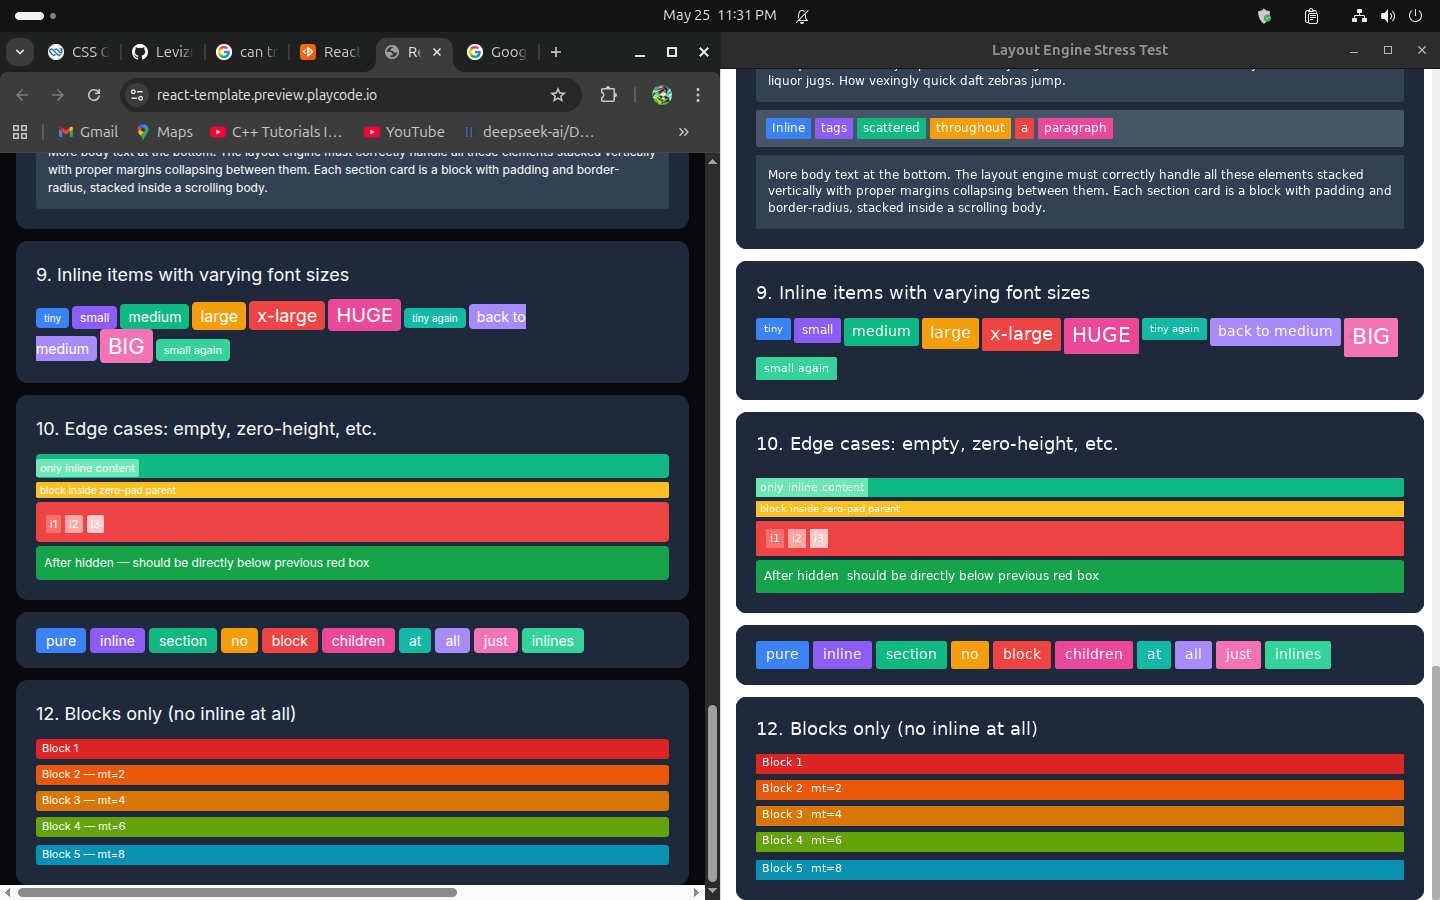The height and width of the screenshot is (900, 1440).
Task: View site information icon beside the URL
Action: coord(138,95)
